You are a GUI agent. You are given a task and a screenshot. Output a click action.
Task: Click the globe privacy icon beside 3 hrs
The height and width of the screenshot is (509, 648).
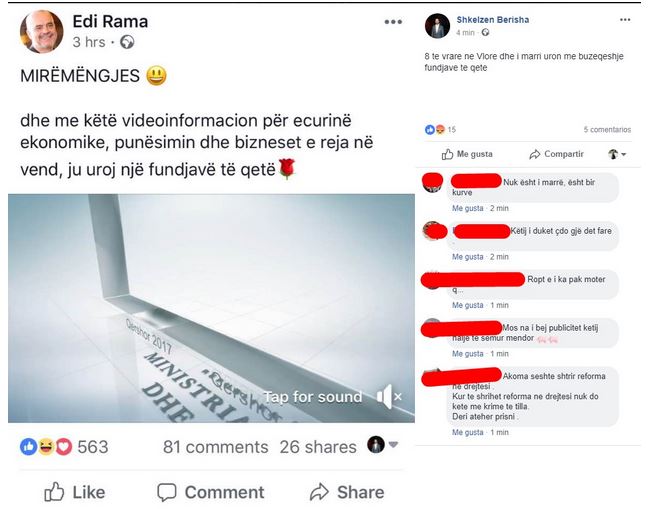pos(127,42)
